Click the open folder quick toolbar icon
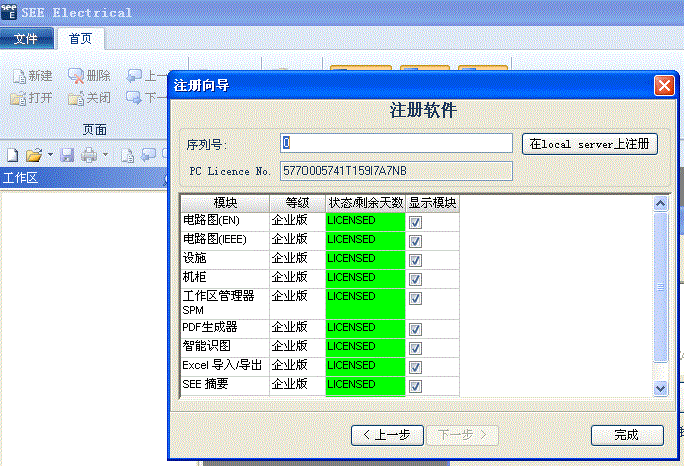The width and height of the screenshot is (684, 466). click(34, 155)
